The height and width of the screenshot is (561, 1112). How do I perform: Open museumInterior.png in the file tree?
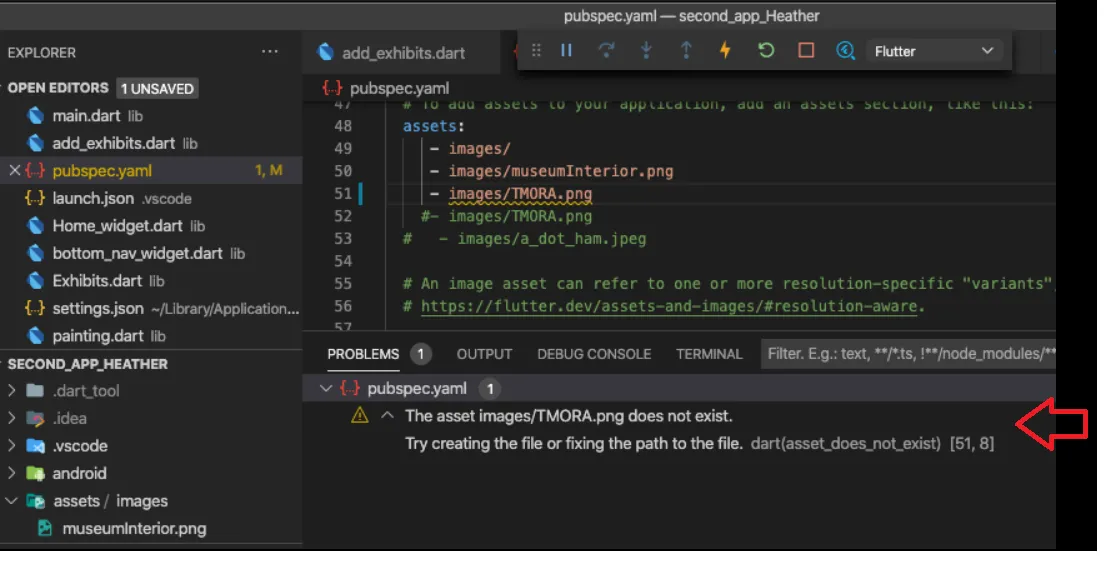pyautogui.click(x=134, y=528)
